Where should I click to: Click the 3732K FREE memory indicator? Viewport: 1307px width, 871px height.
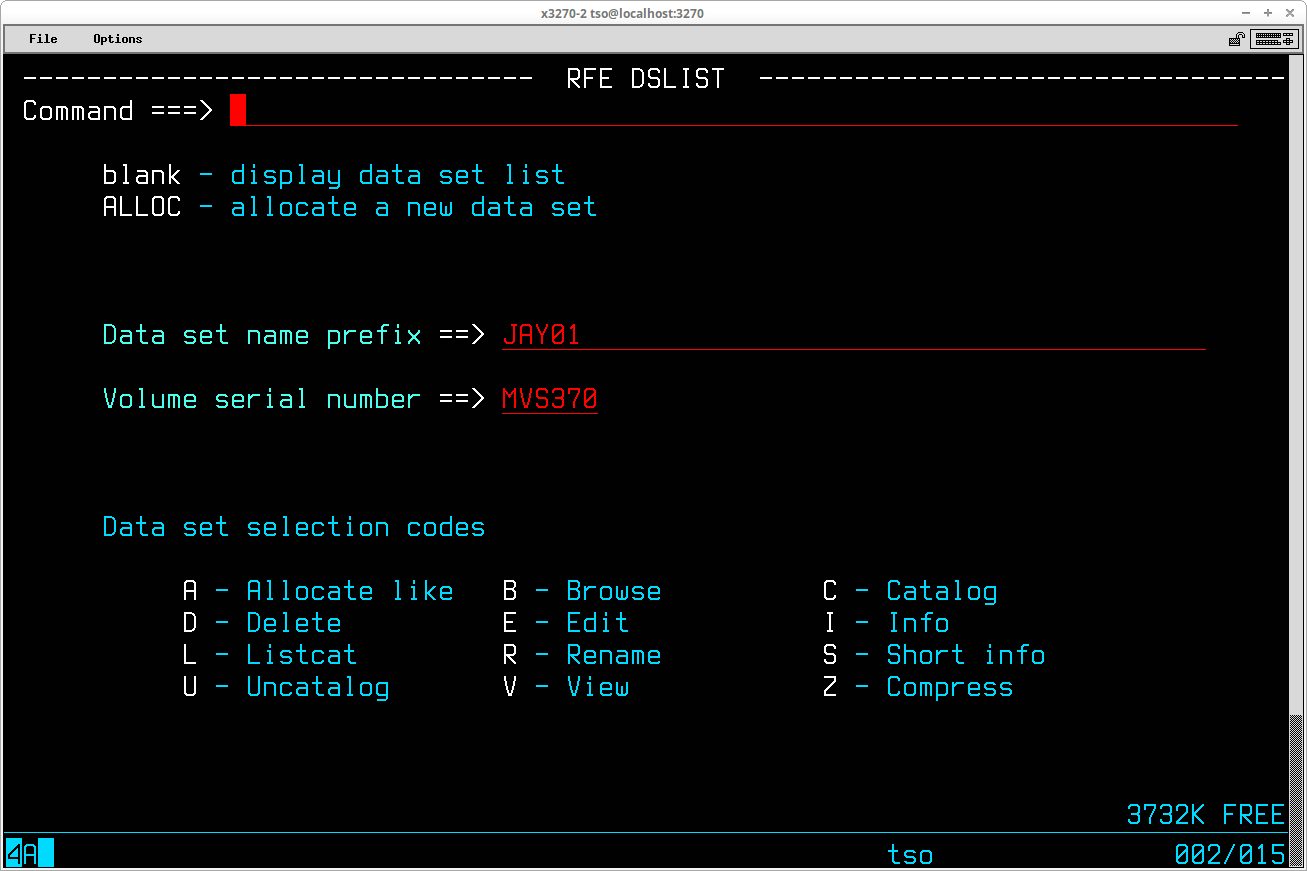pos(1205,815)
